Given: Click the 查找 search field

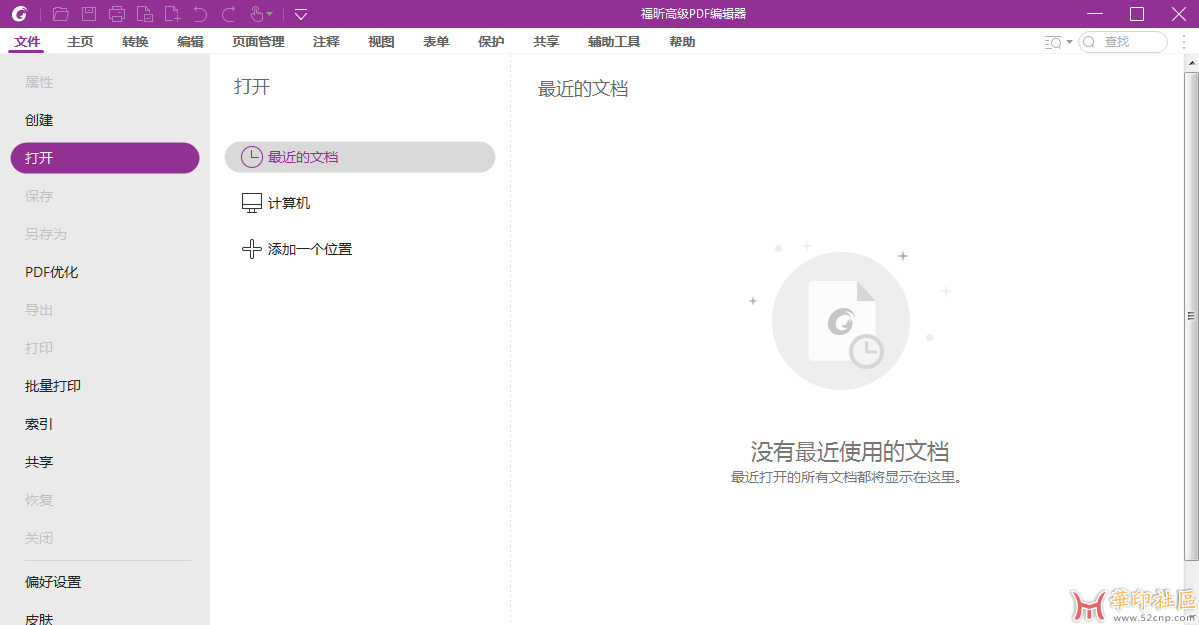Looking at the screenshot, I should pyautogui.click(x=1123, y=42).
